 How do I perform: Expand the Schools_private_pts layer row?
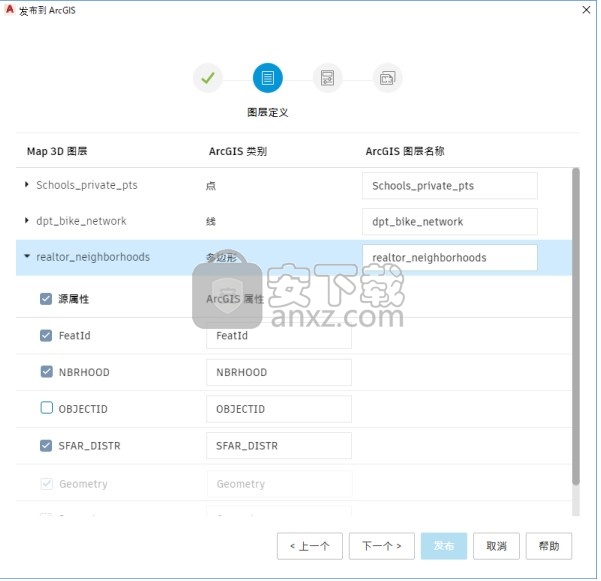click(26, 184)
